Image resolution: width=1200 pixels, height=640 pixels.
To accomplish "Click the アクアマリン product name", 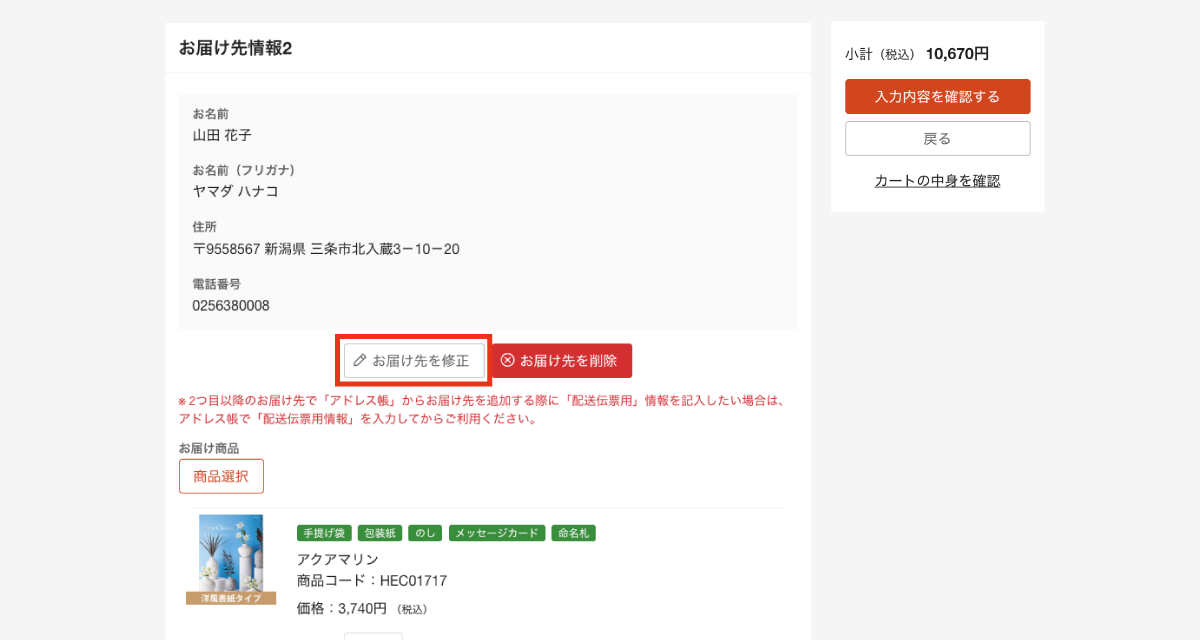I will tap(338, 559).
